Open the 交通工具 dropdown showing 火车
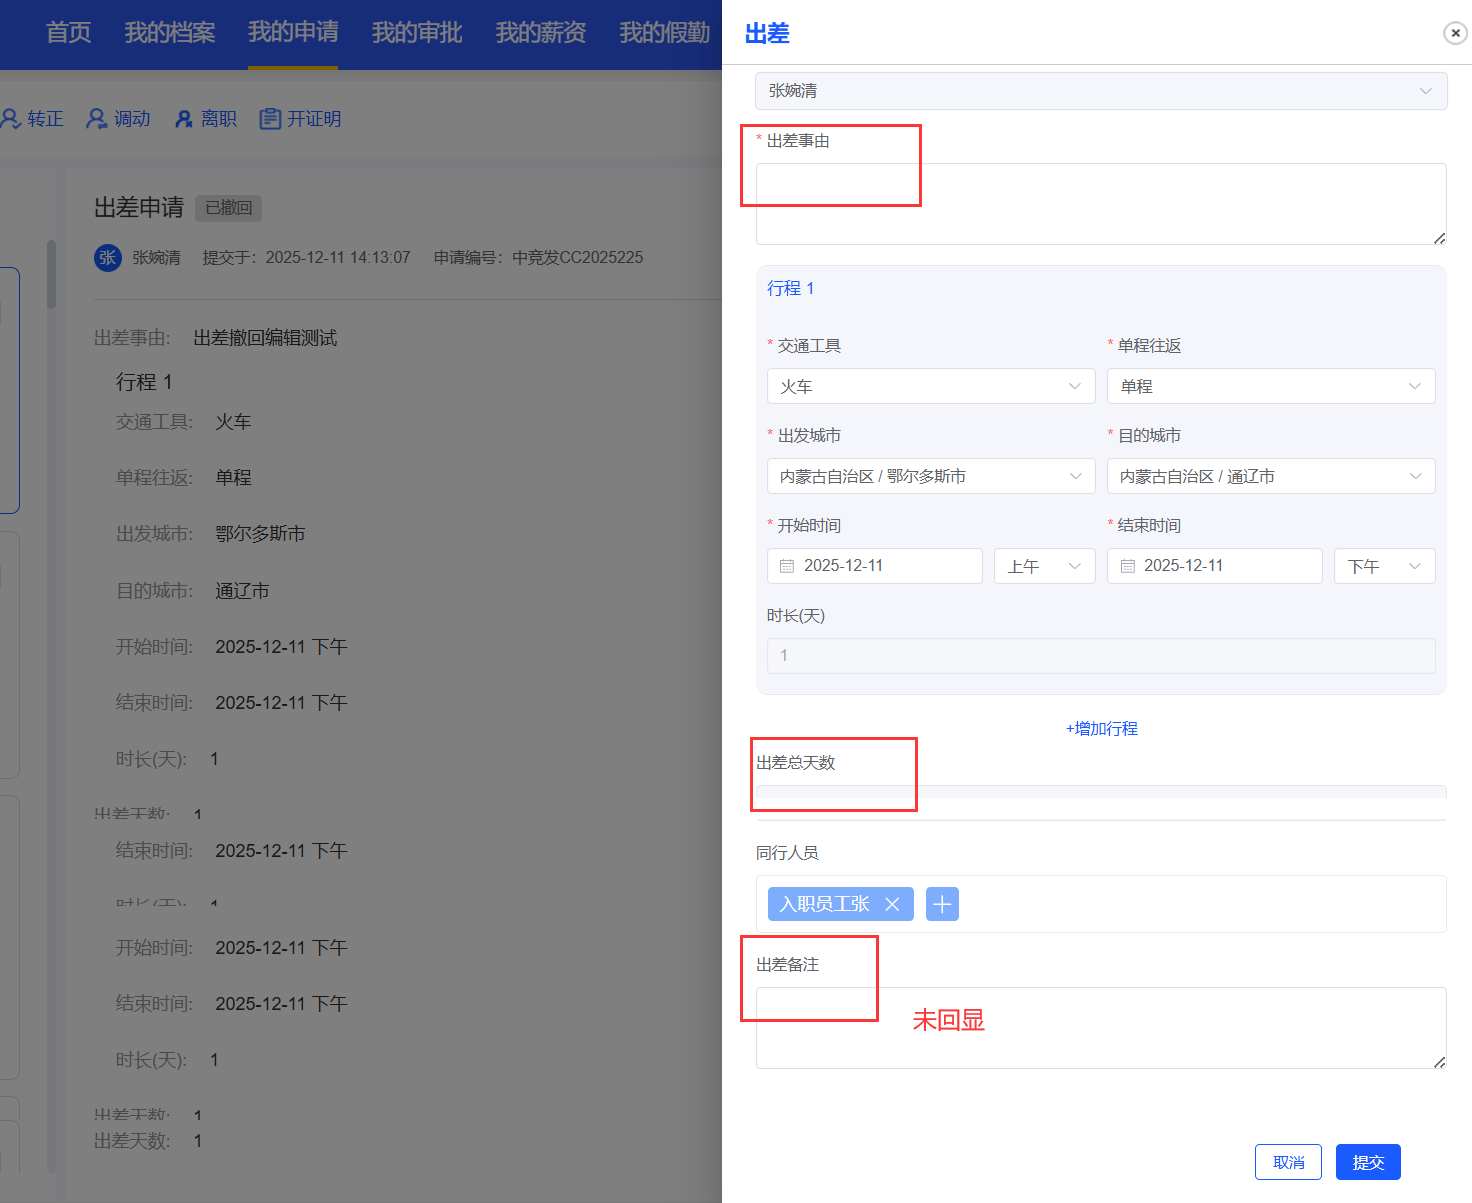 [931, 386]
